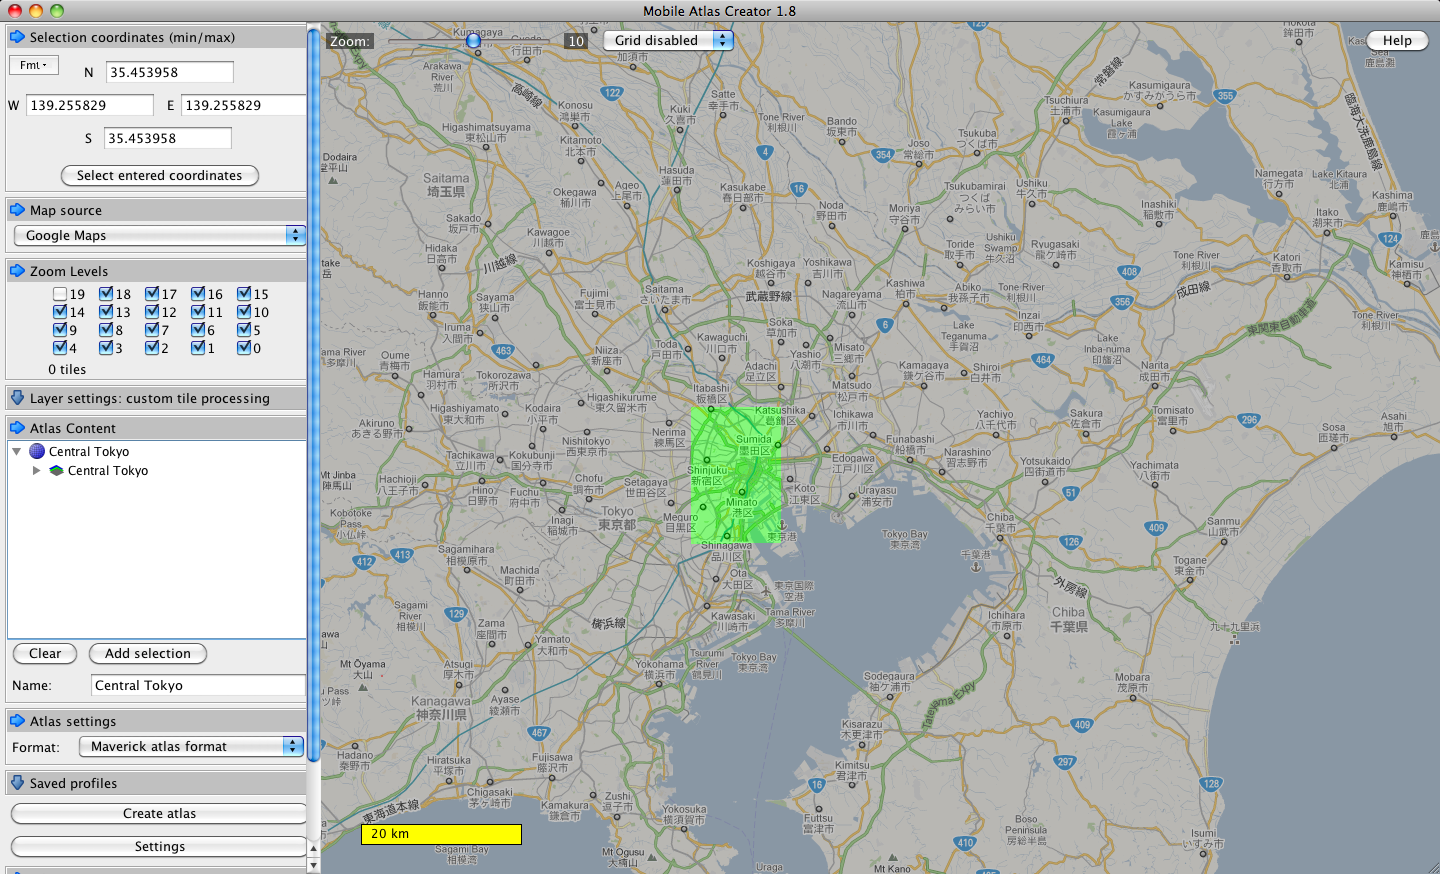Uncheck zoom level 6
The width and height of the screenshot is (1440, 874).
tap(198, 330)
